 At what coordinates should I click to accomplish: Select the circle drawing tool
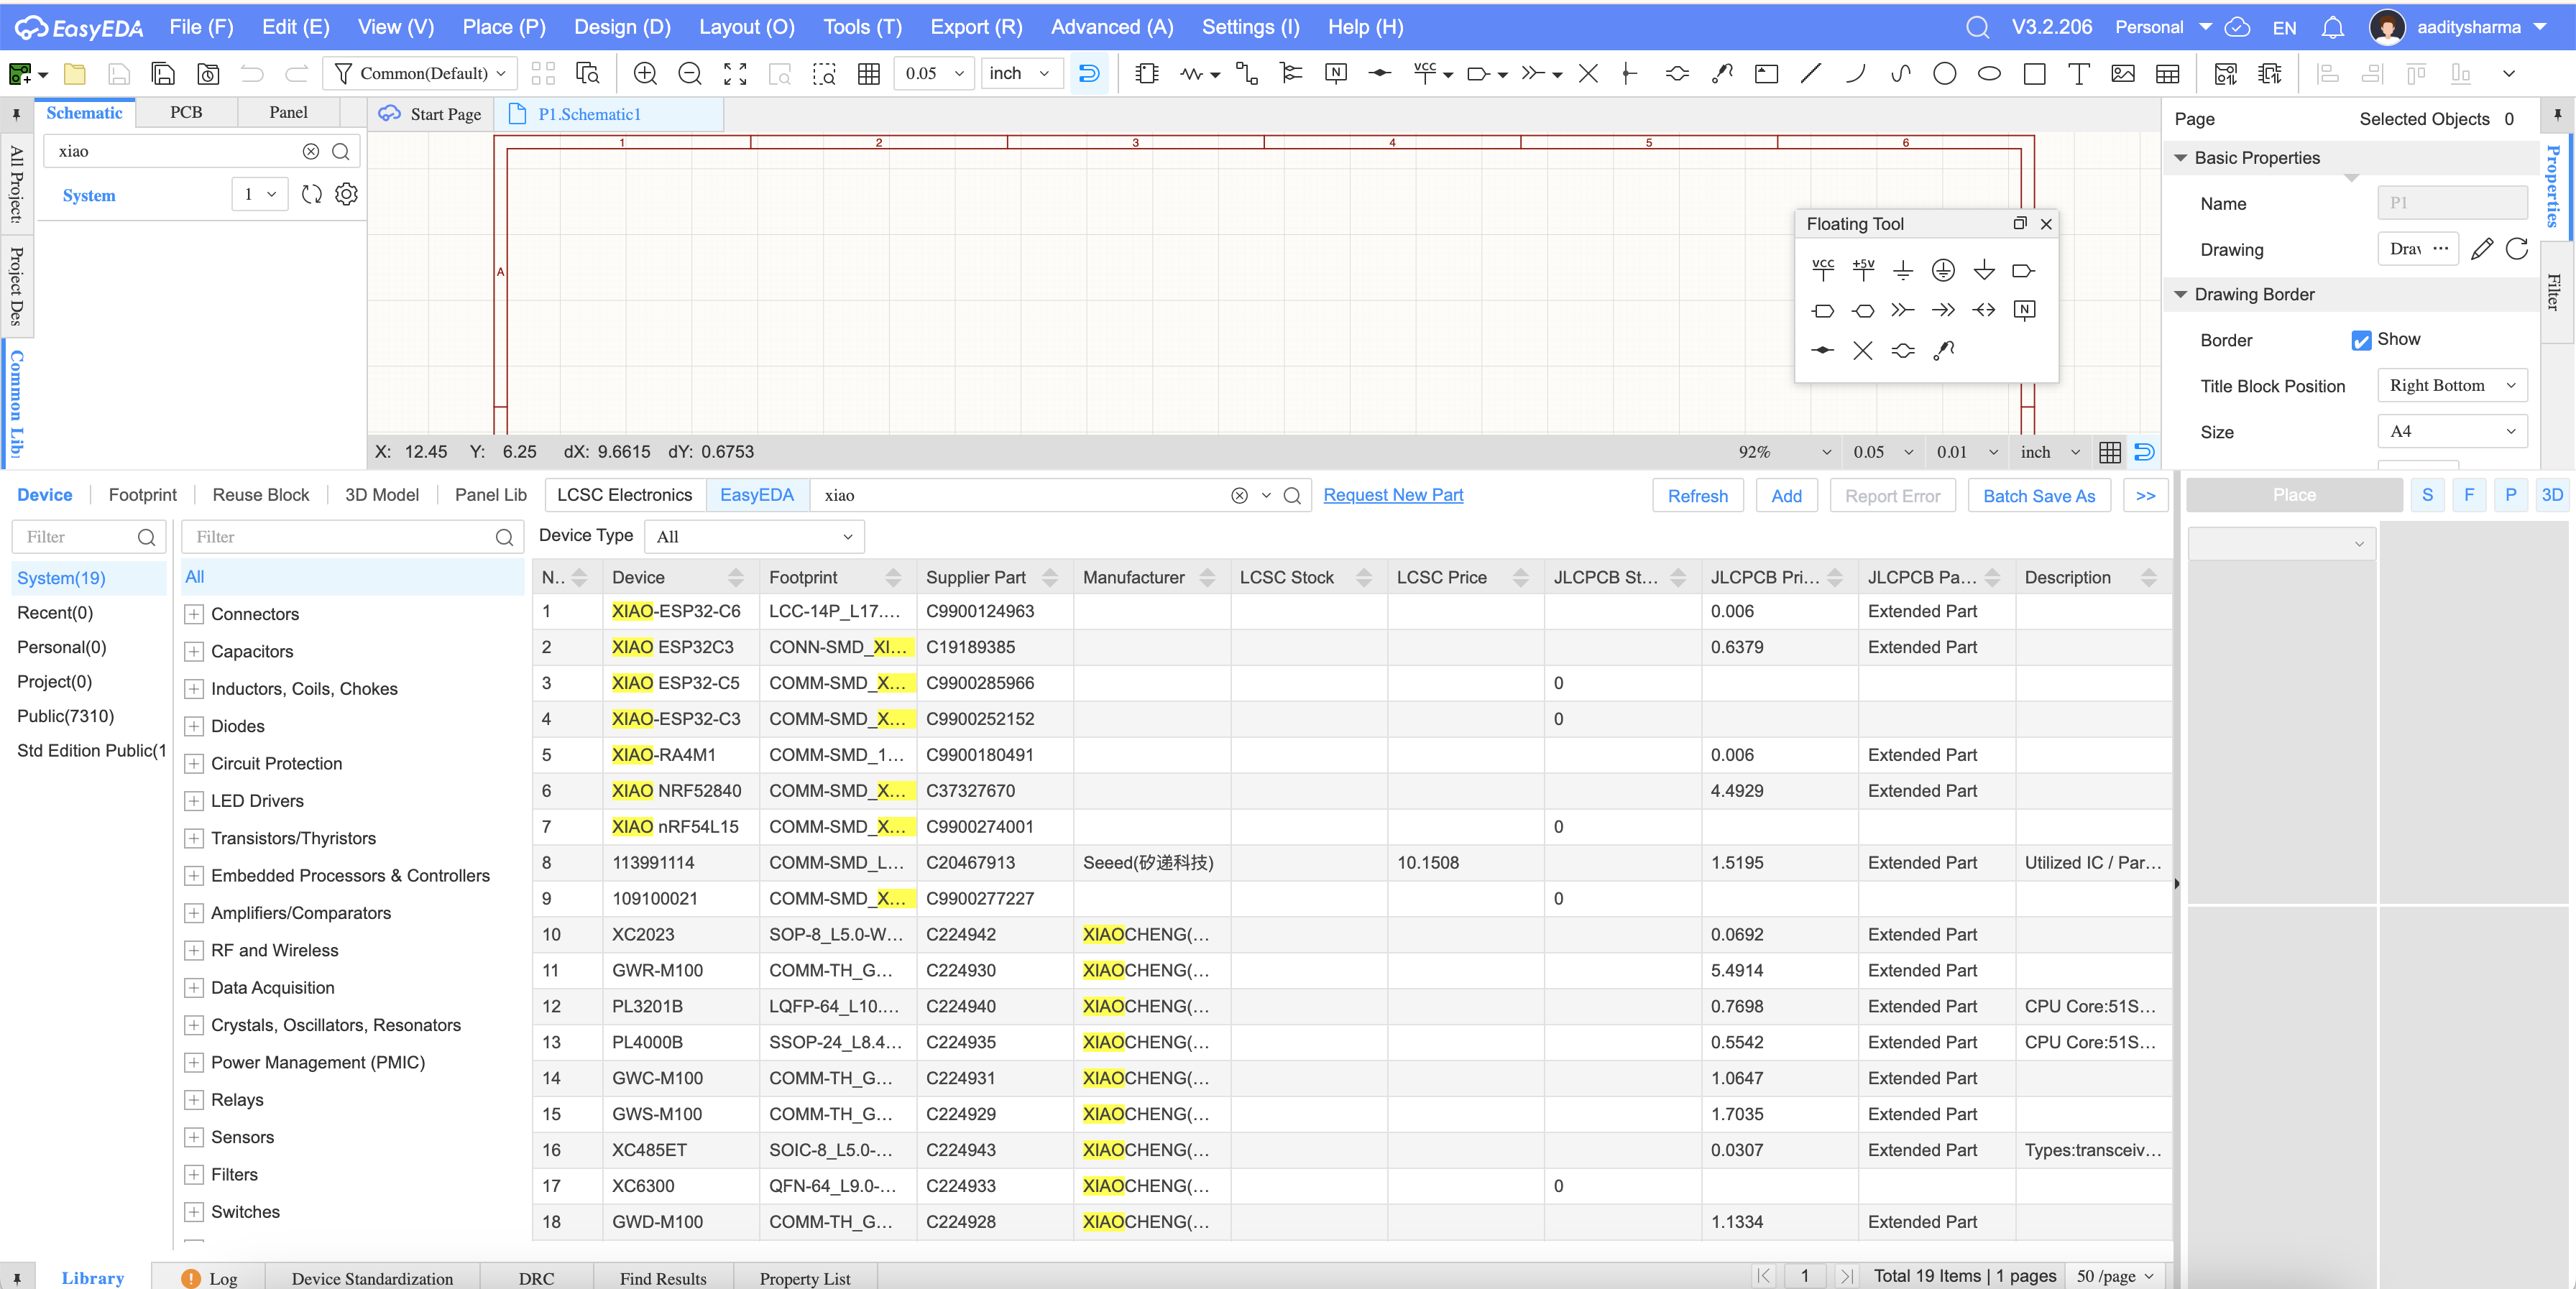tap(1944, 74)
